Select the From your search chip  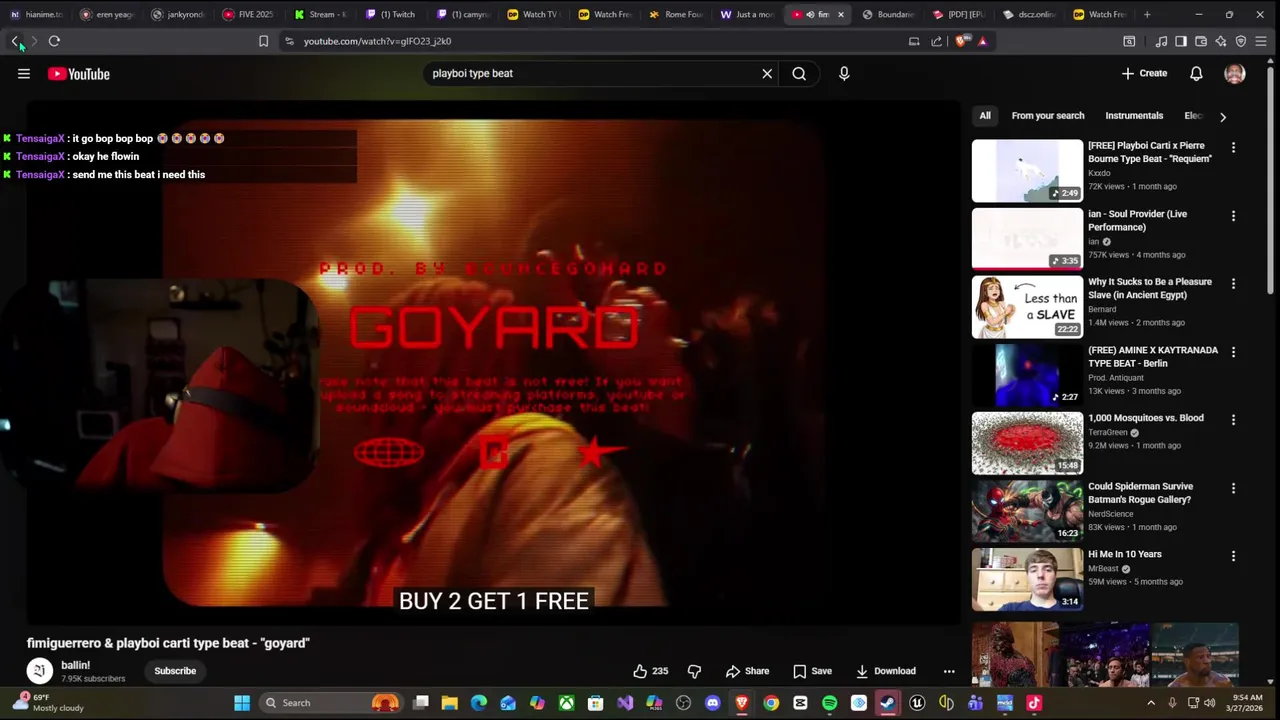coord(1048,116)
